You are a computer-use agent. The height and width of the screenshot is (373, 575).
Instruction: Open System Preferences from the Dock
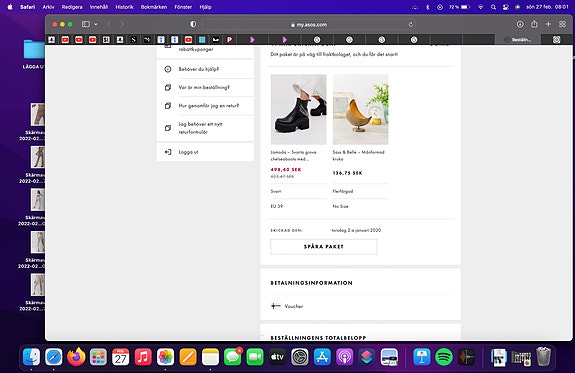pos(300,357)
